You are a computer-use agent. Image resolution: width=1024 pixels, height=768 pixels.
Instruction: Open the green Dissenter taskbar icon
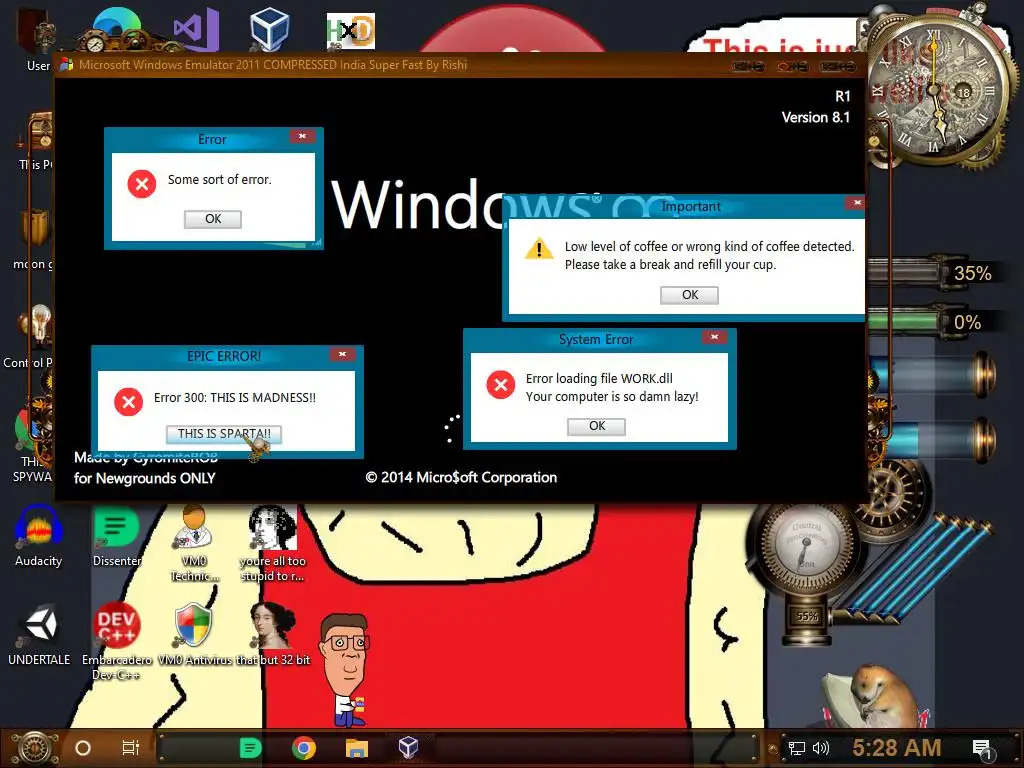coord(250,748)
